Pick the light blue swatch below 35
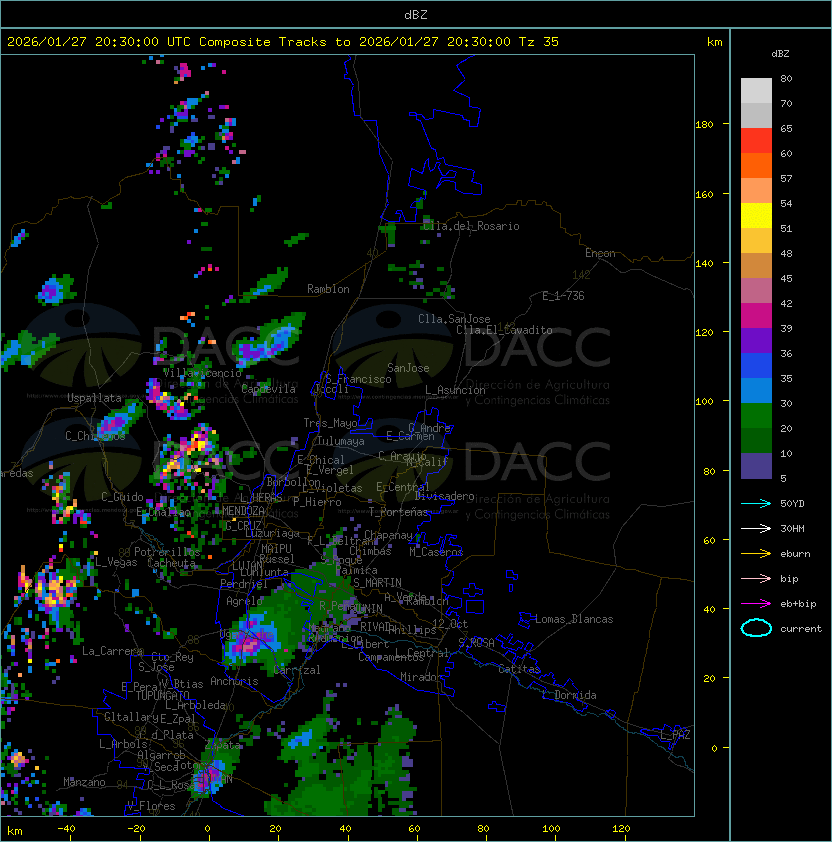This screenshot has width=832, height=842. [756, 390]
